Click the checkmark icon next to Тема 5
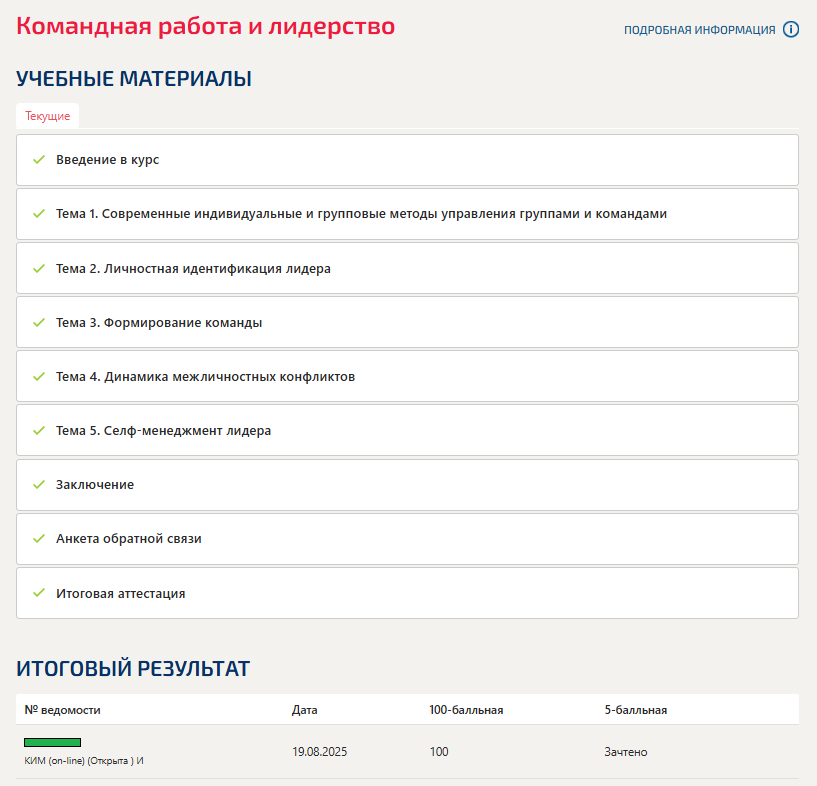This screenshot has height=786, width=817. point(39,430)
